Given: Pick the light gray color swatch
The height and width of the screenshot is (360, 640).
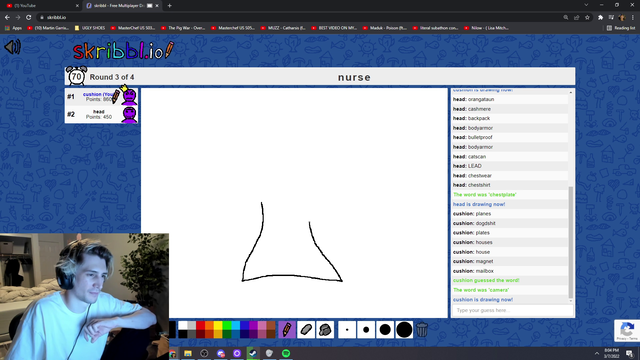Looking at the screenshot, I should coord(191,325).
